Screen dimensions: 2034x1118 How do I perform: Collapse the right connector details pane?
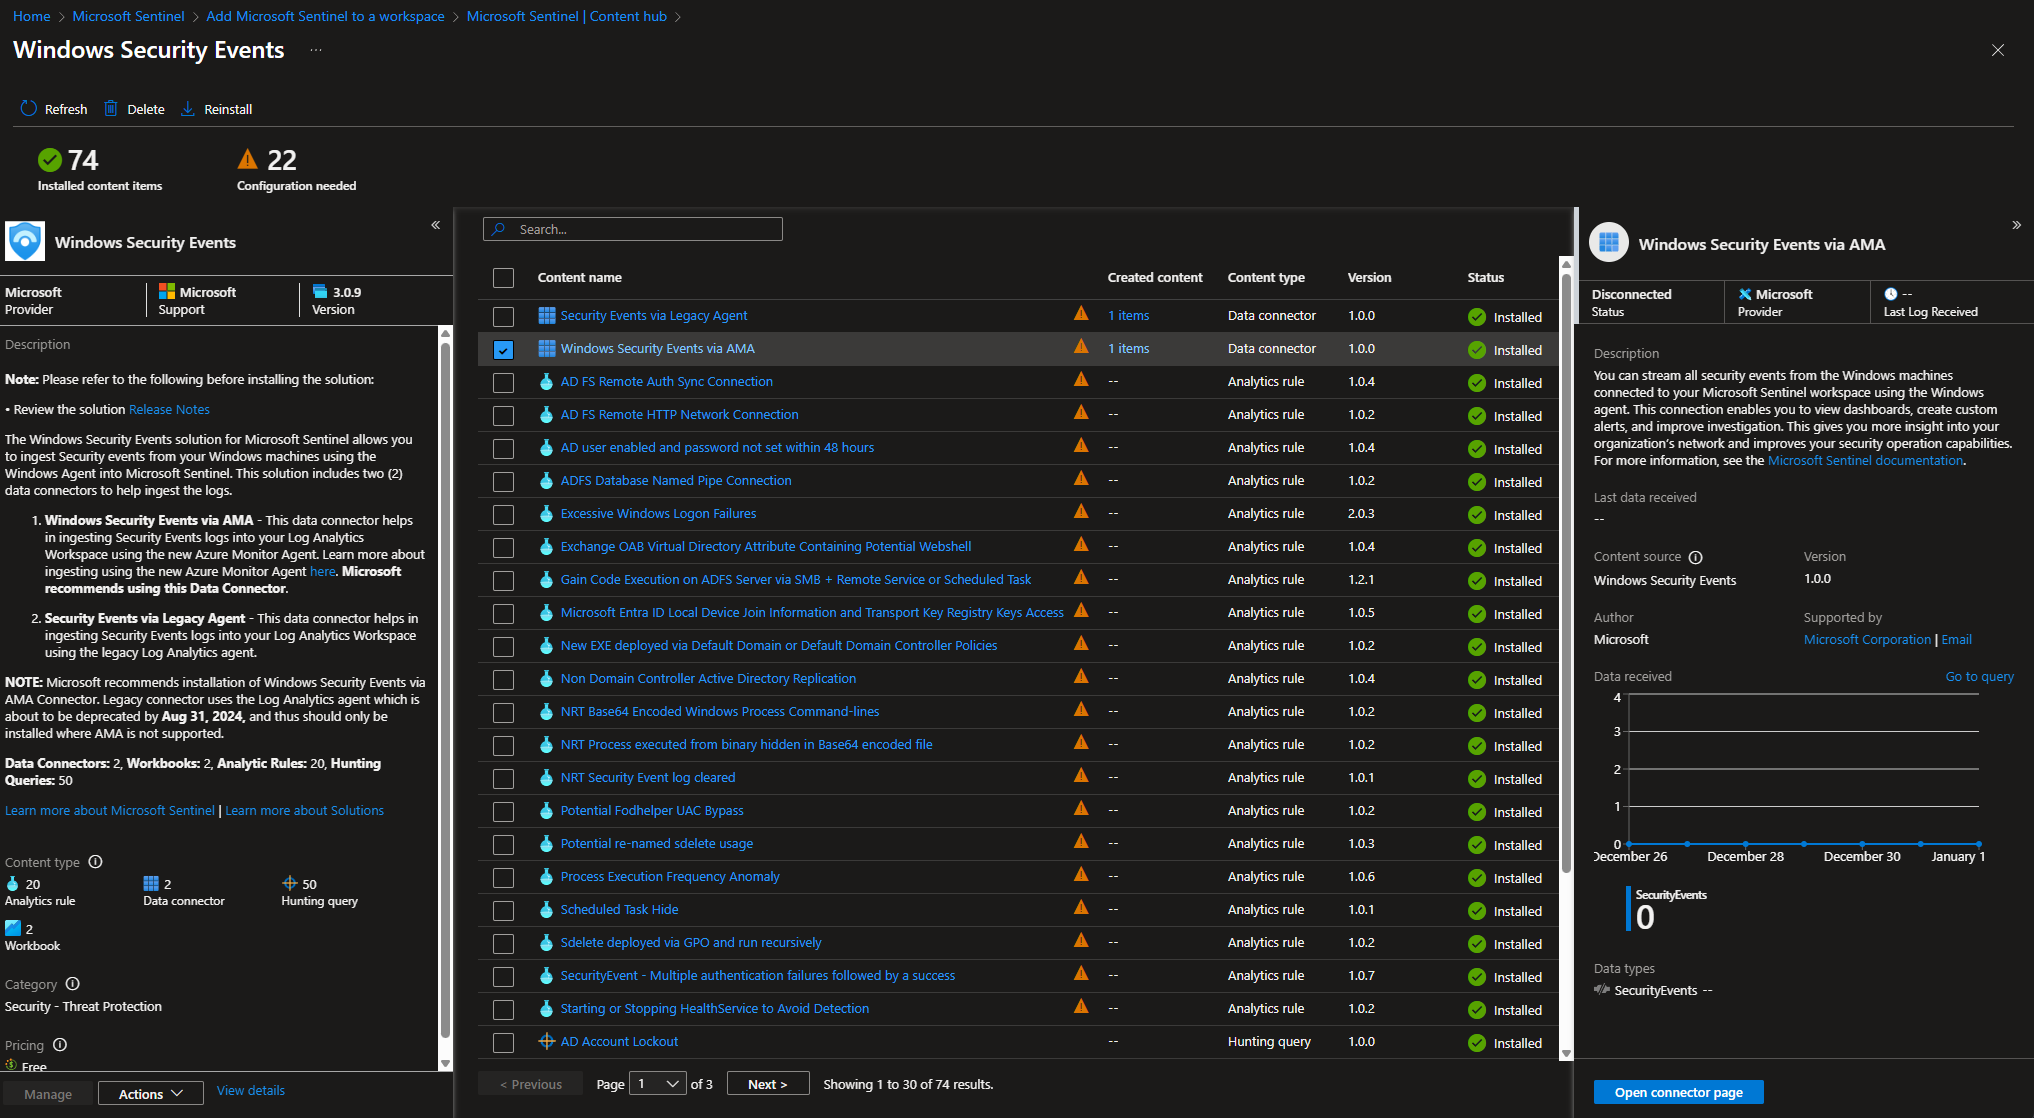[2016, 225]
